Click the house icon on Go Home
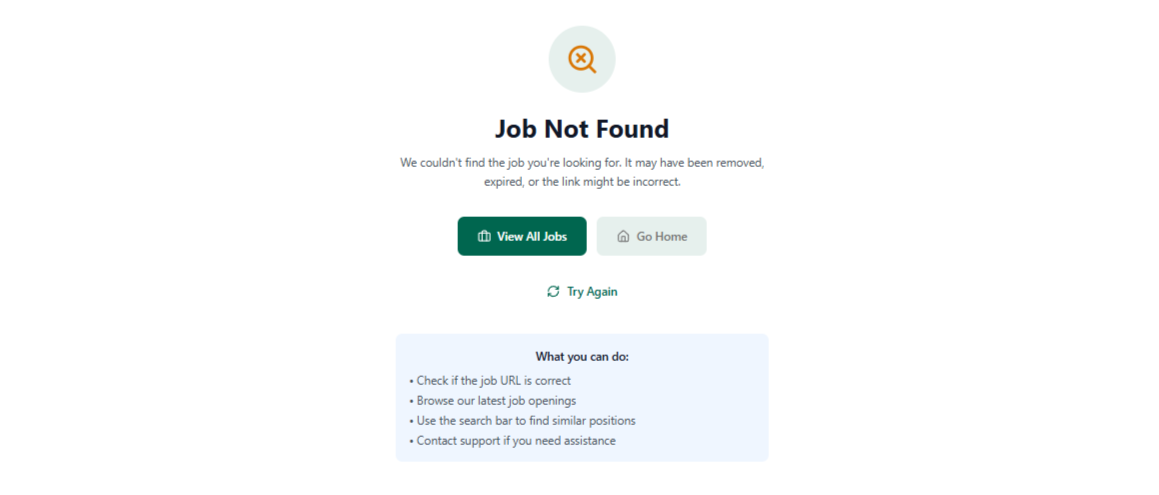The height and width of the screenshot is (495, 1159). tap(623, 237)
